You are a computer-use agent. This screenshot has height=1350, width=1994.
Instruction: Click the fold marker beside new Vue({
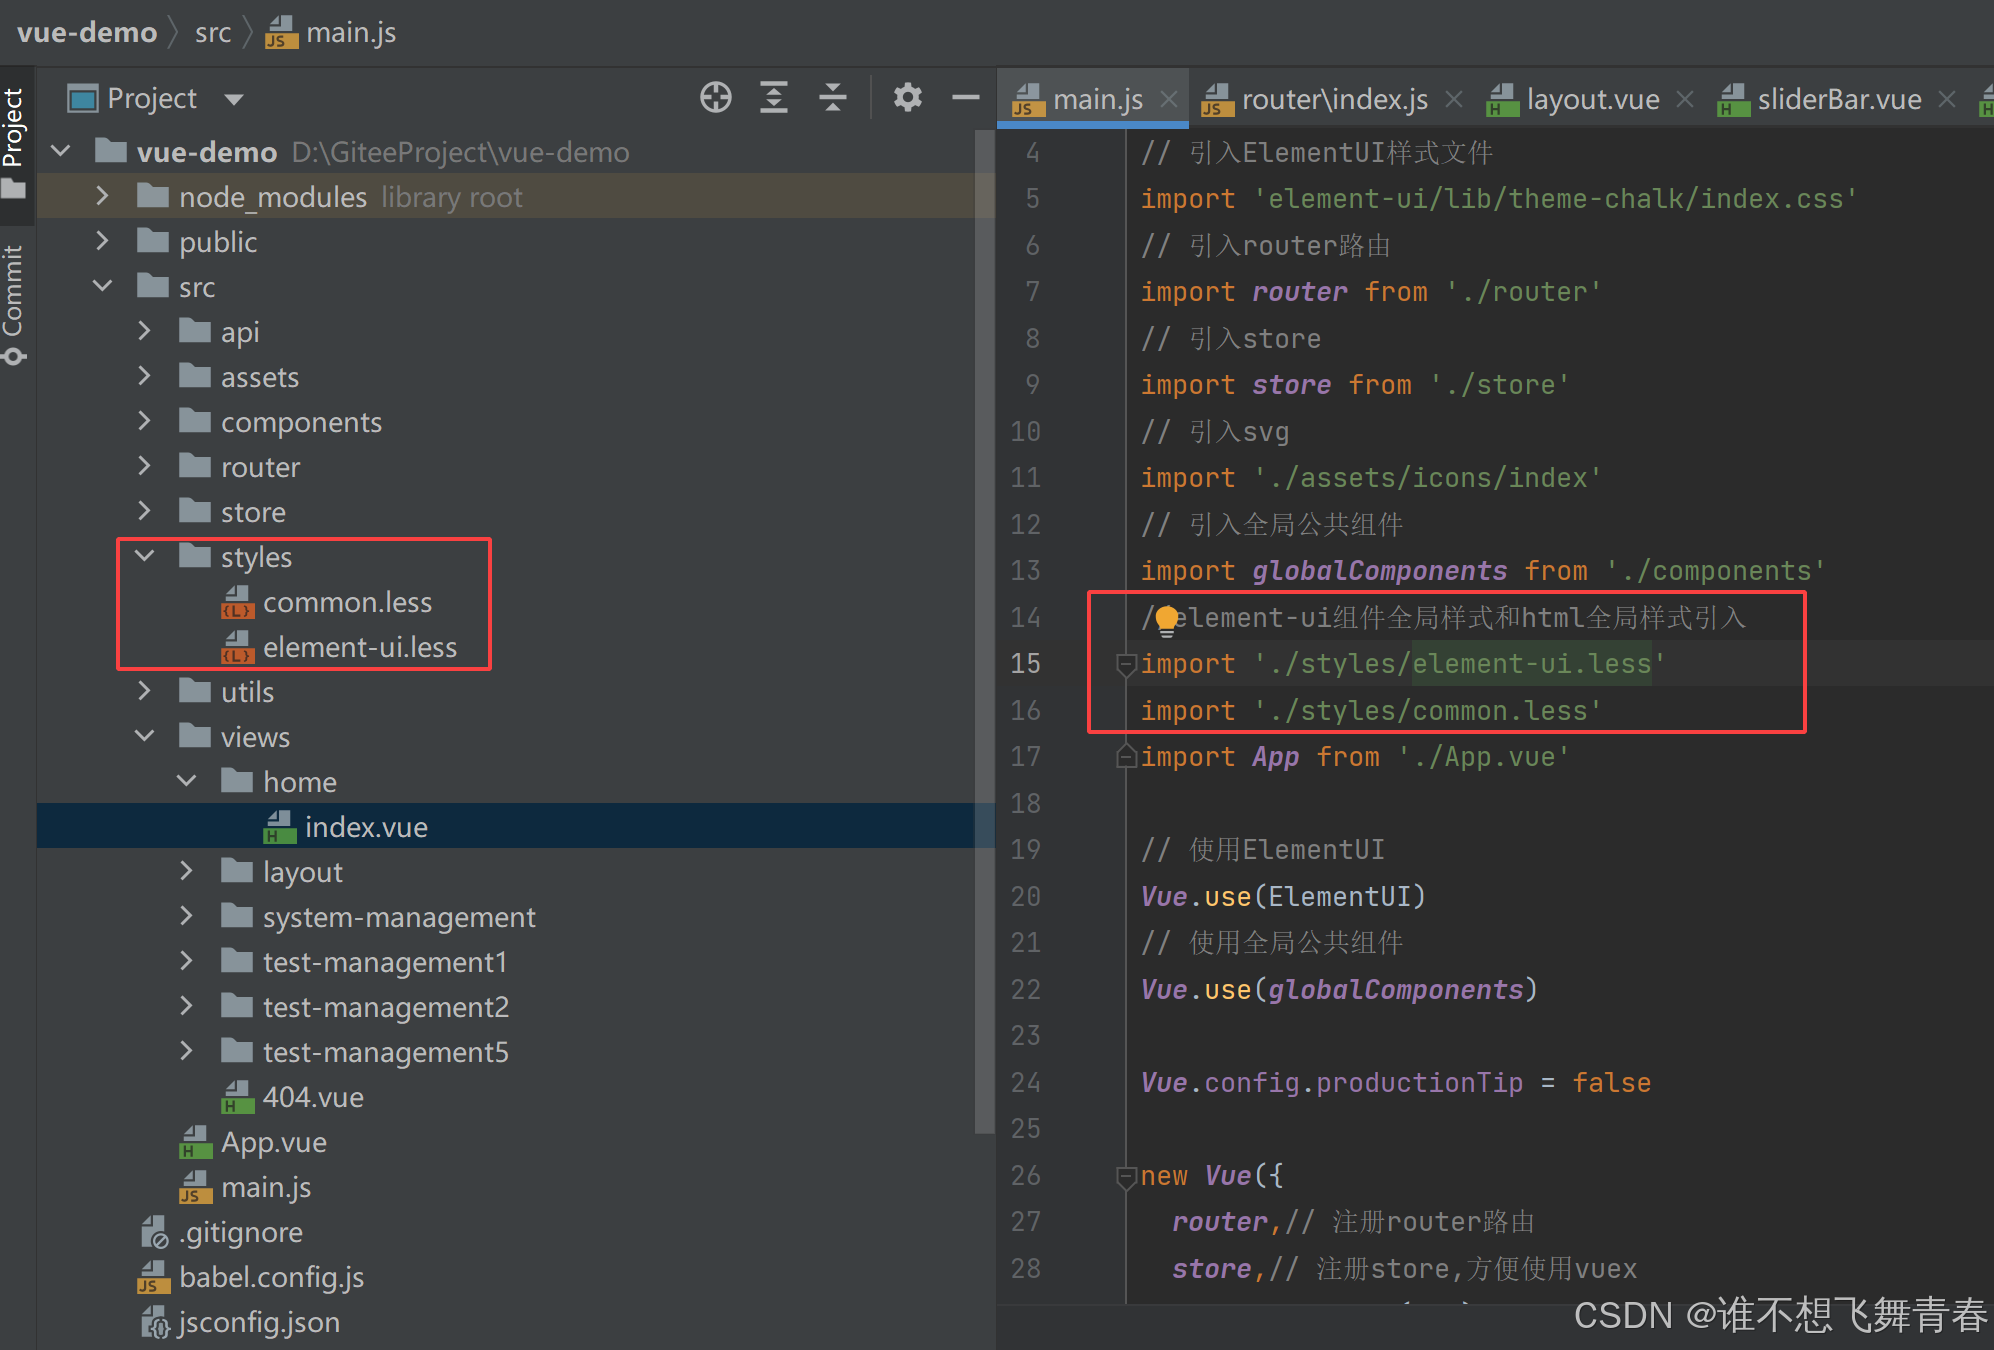click(1126, 1177)
